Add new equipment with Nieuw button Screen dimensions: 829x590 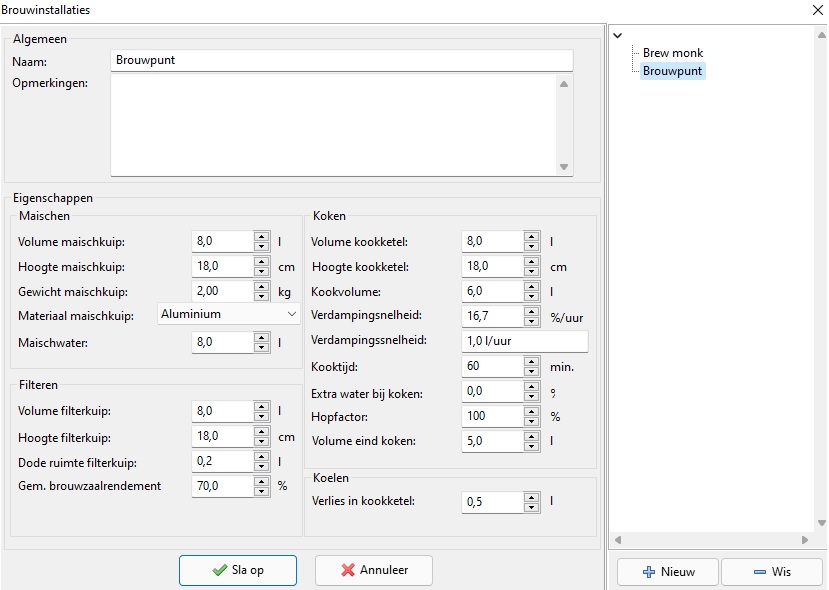pos(667,572)
